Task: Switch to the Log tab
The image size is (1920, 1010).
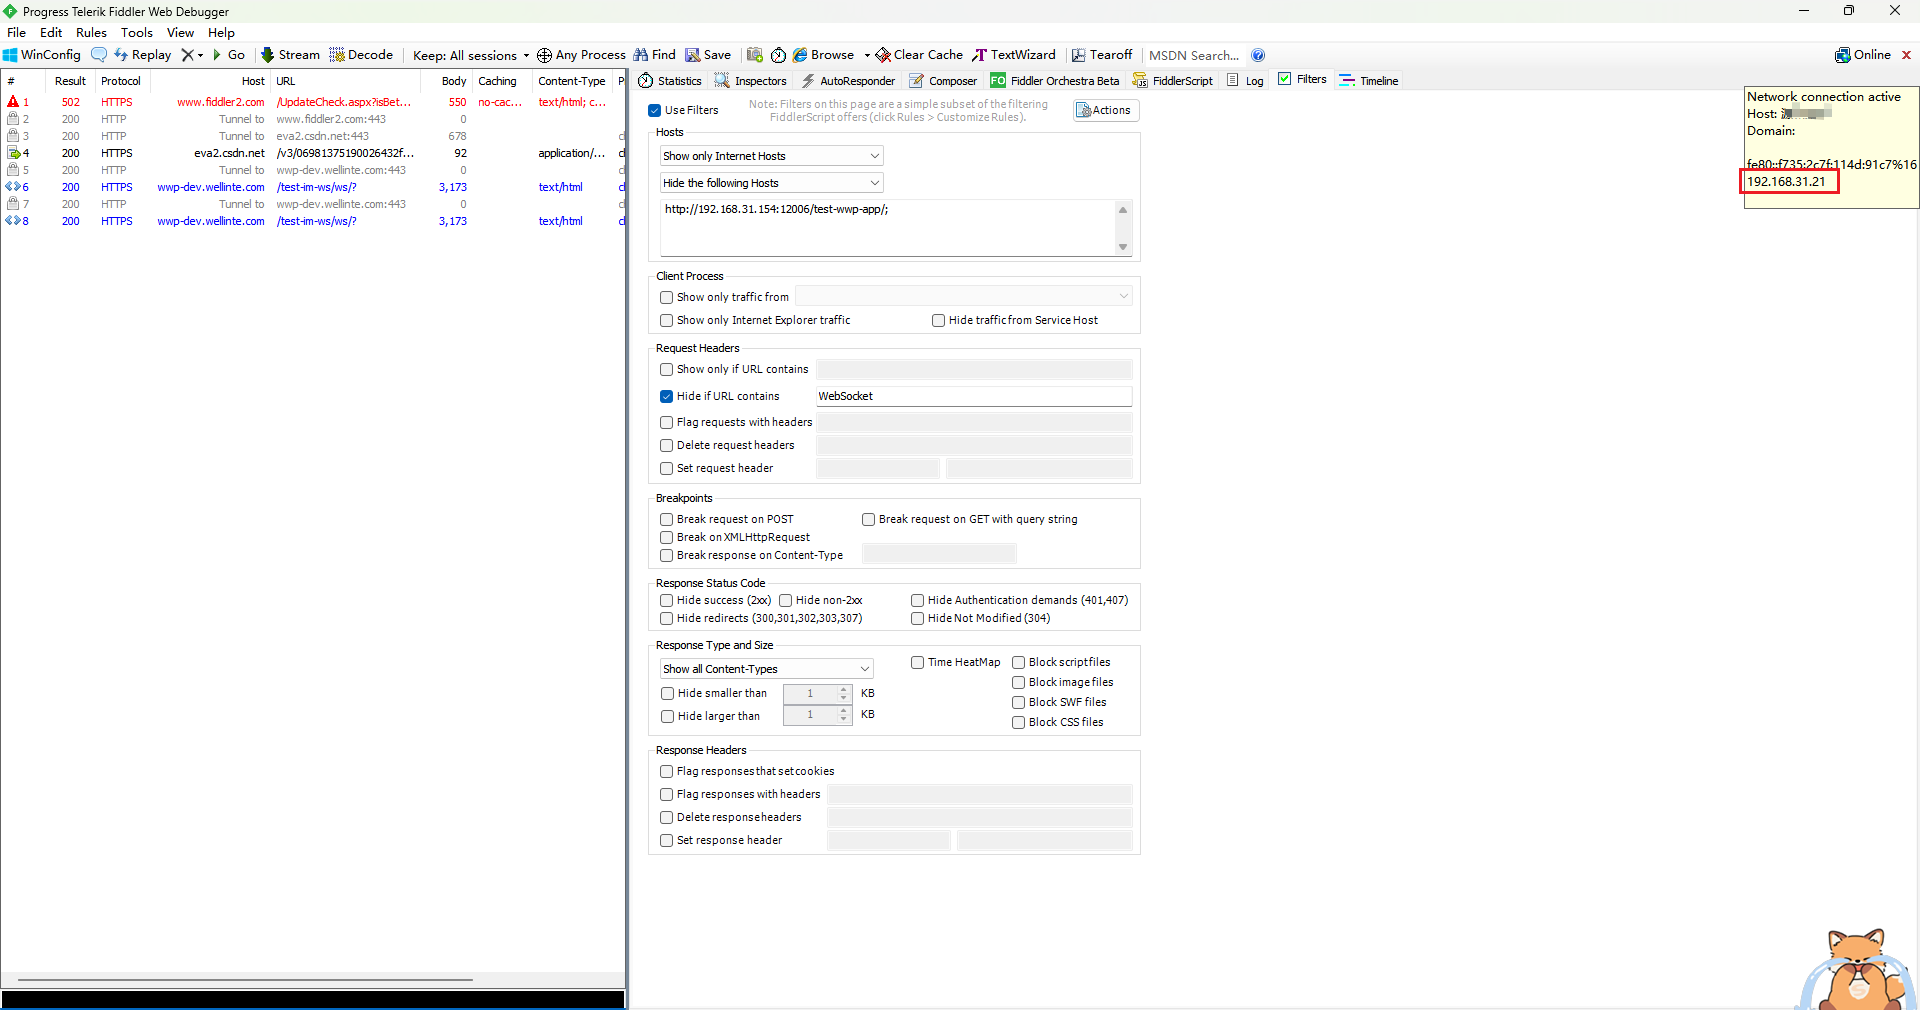Action: tap(1245, 81)
